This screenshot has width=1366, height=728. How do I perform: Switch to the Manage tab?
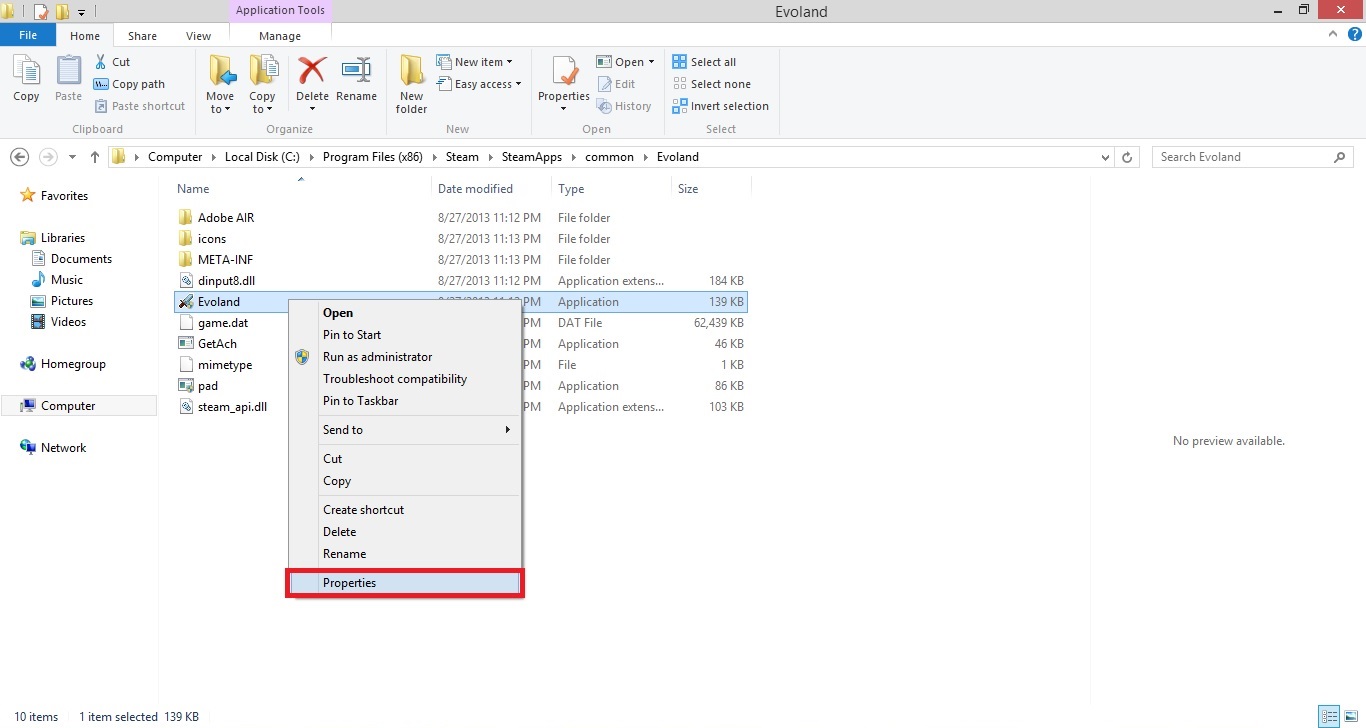(x=280, y=36)
